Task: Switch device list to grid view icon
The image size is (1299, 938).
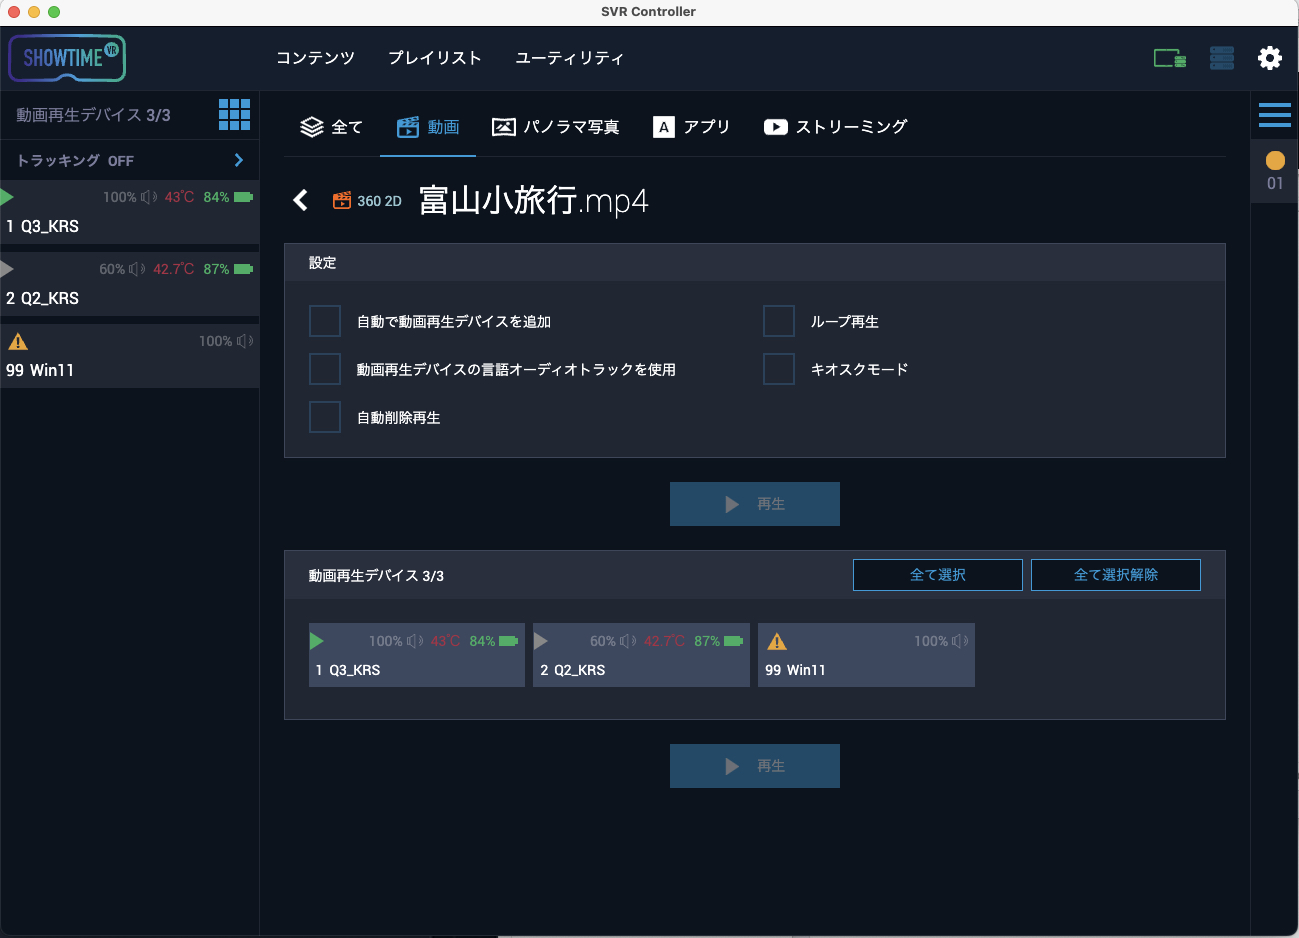Action: tap(234, 114)
